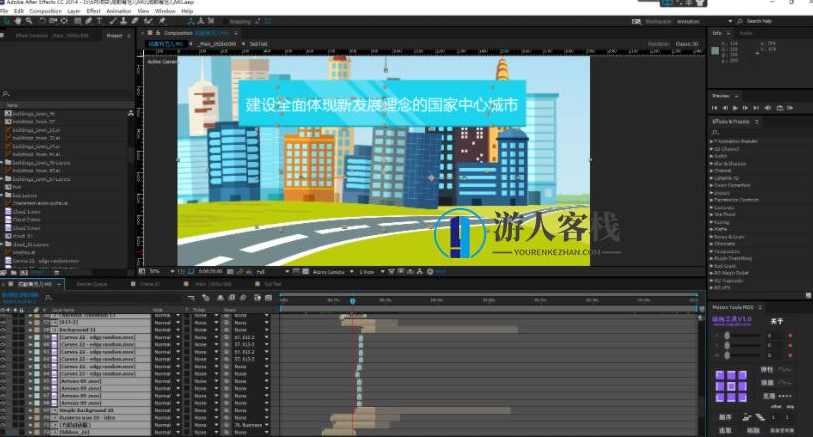Select the Horizontal Type tool
Screen dimensions: 813x437
99,21
